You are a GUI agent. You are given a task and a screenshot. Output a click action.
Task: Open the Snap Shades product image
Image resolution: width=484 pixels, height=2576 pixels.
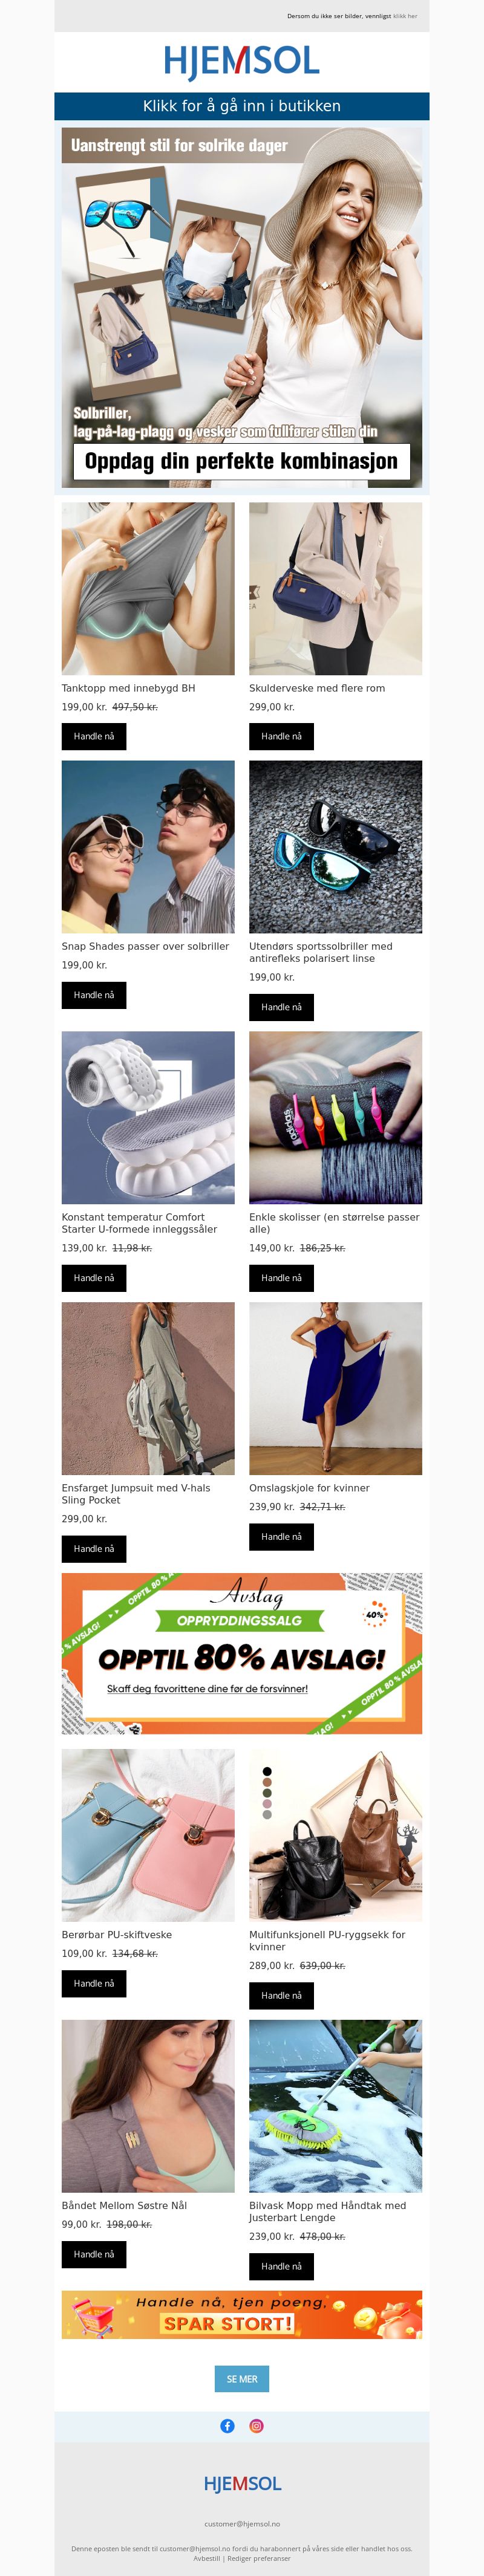click(148, 847)
